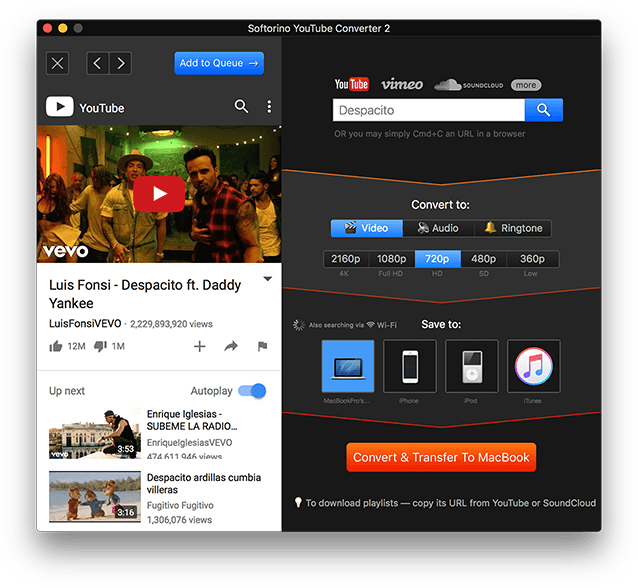
Task: Open YouTube three-dot options menu
Action: click(x=269, y=107)
